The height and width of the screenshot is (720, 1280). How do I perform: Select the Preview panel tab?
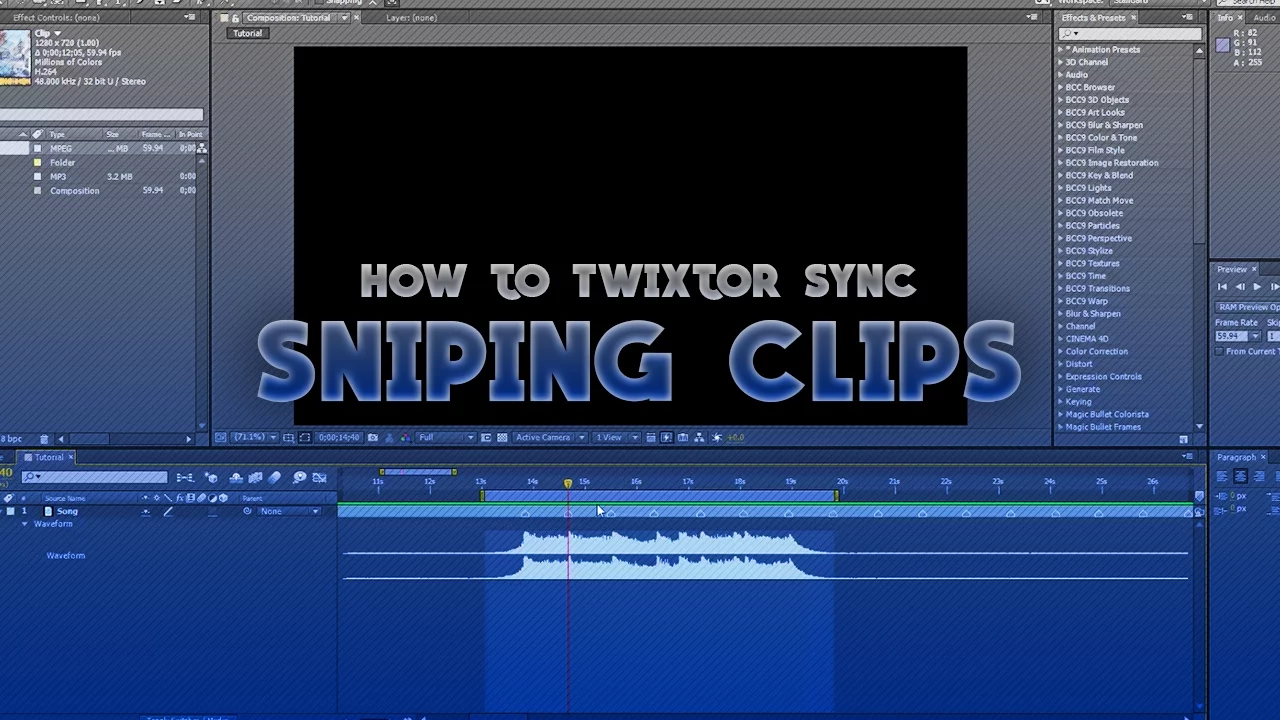[1232, 269]
